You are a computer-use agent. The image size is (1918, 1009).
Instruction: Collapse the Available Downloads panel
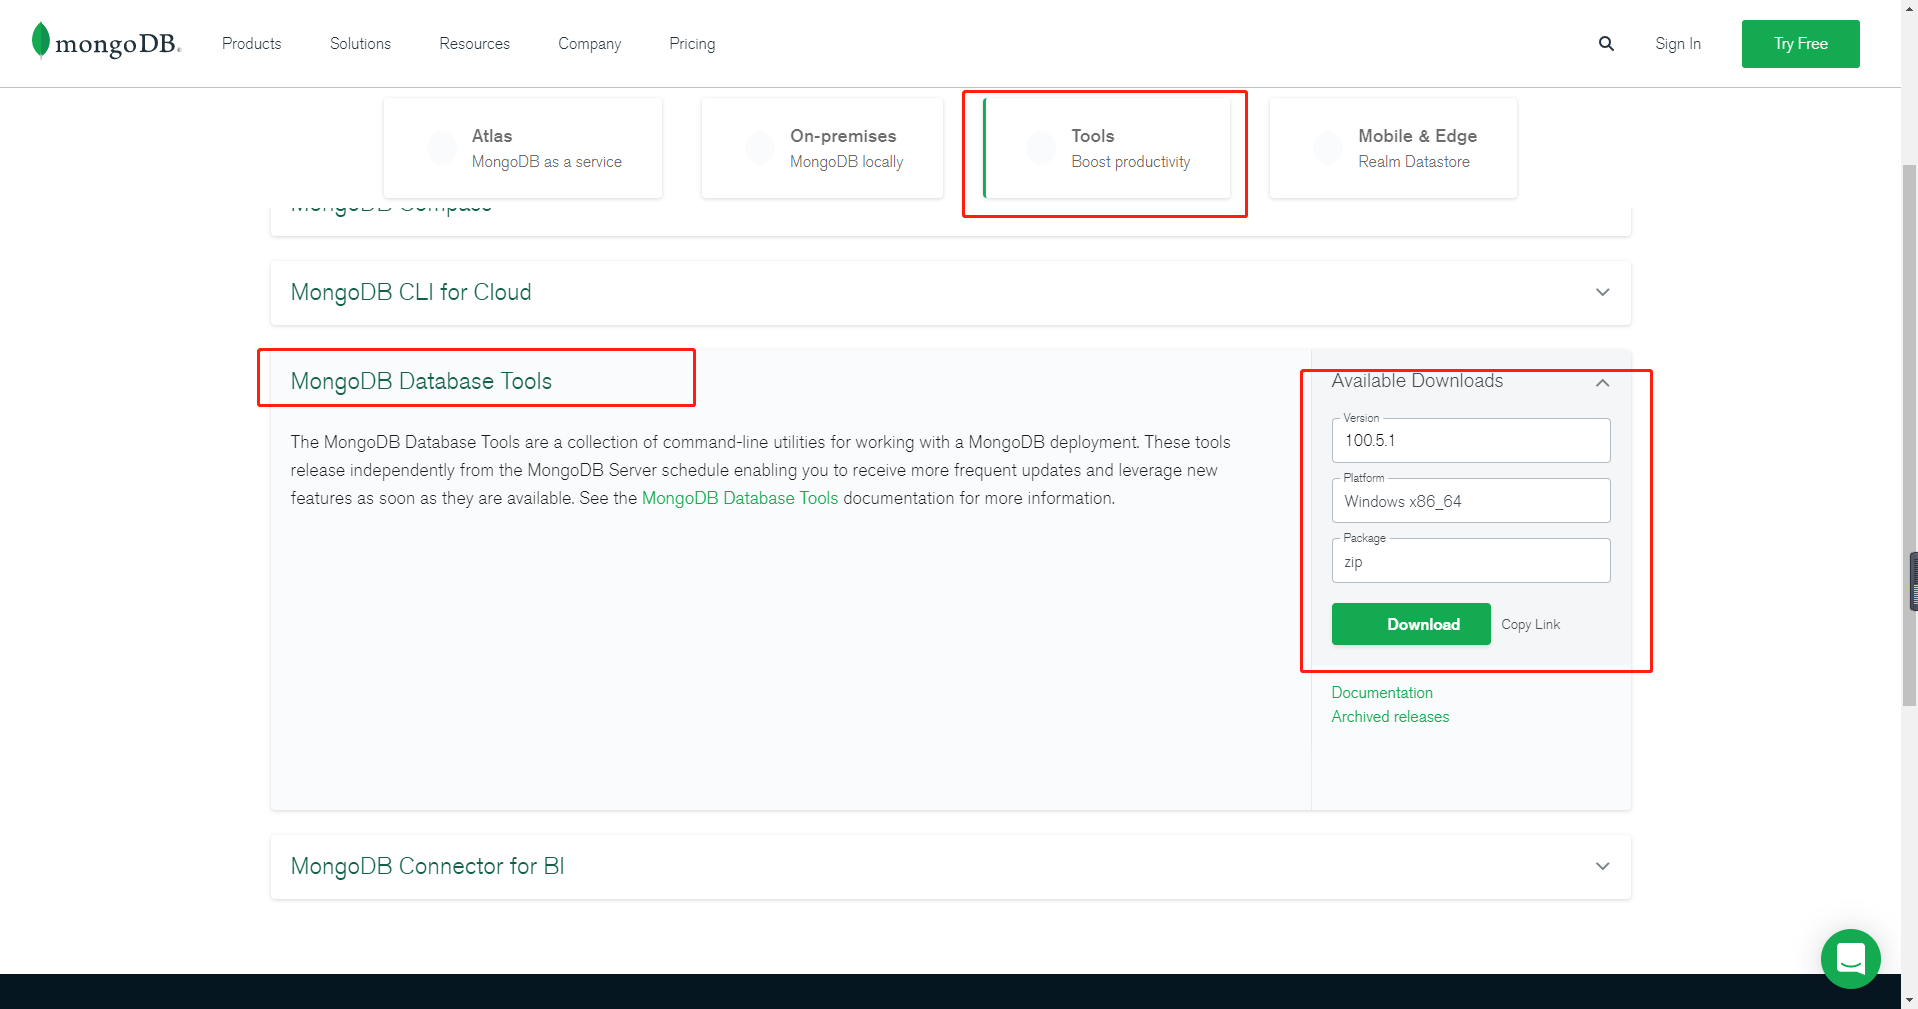pyautogui.click(x=1601, y=383)
